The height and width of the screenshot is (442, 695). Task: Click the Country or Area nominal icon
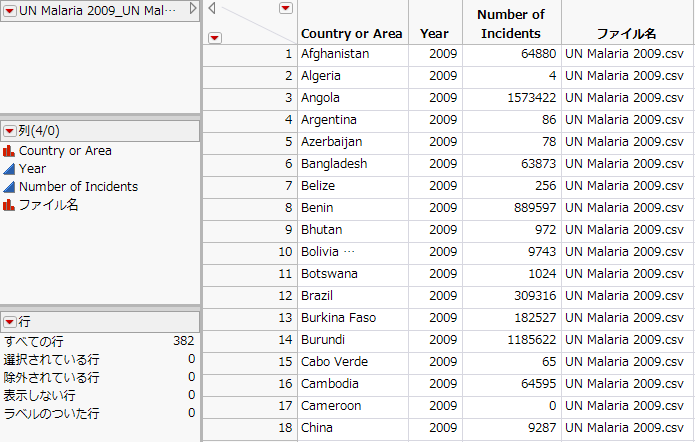10,151
